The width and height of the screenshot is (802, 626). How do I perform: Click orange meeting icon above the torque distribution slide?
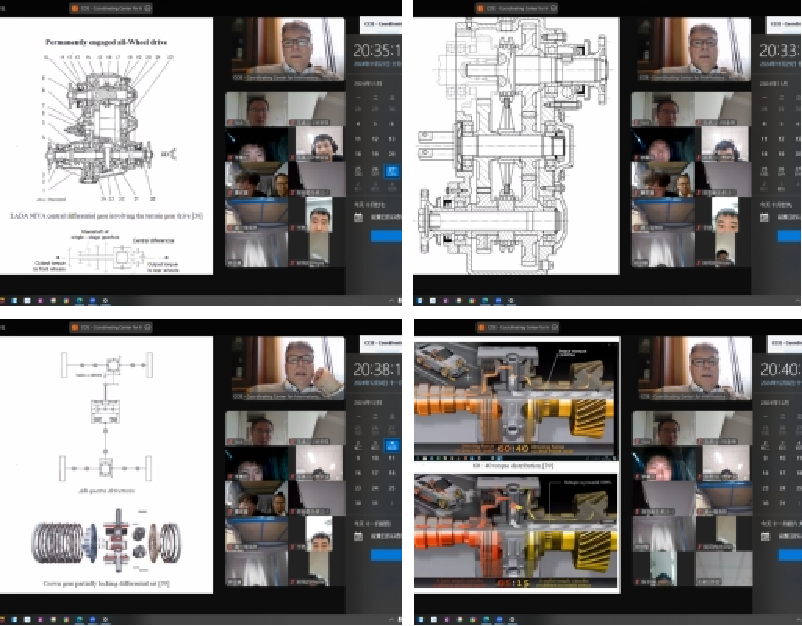482,328
